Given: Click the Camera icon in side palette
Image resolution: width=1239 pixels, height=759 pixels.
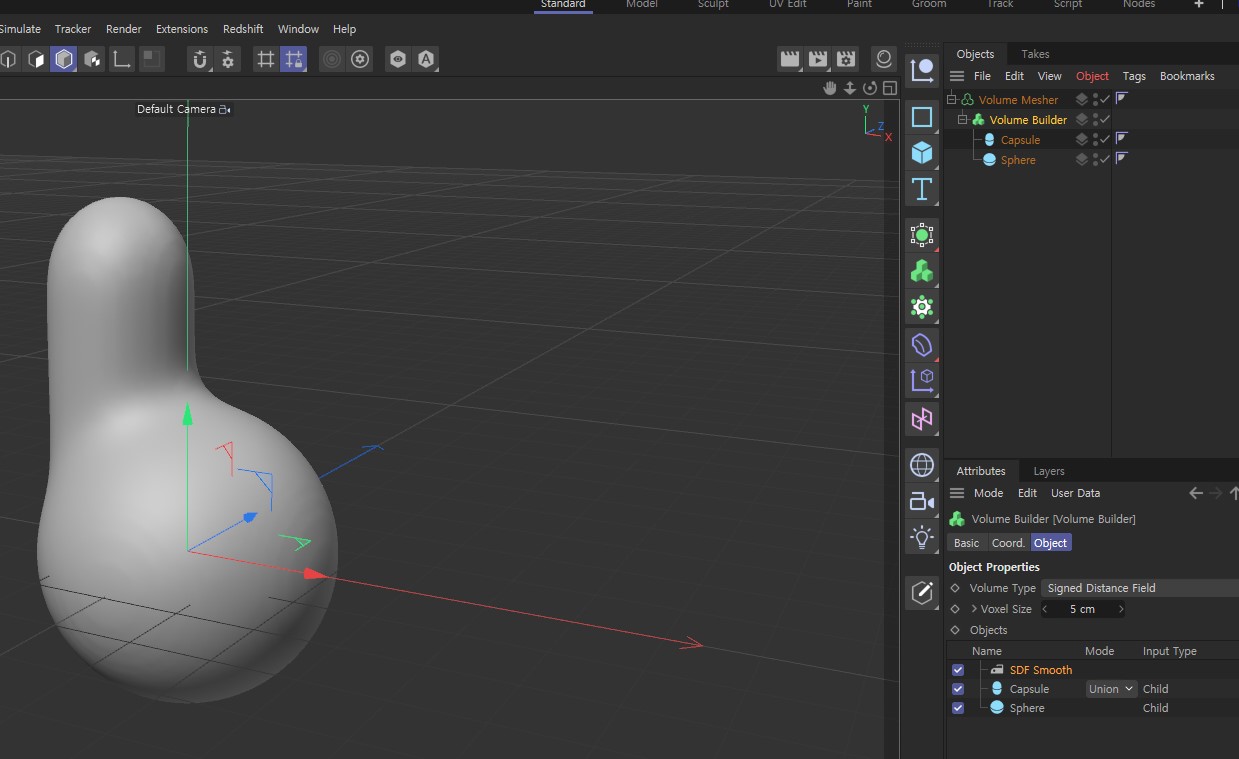Looking at the screenshot, I should click(922, 501).
